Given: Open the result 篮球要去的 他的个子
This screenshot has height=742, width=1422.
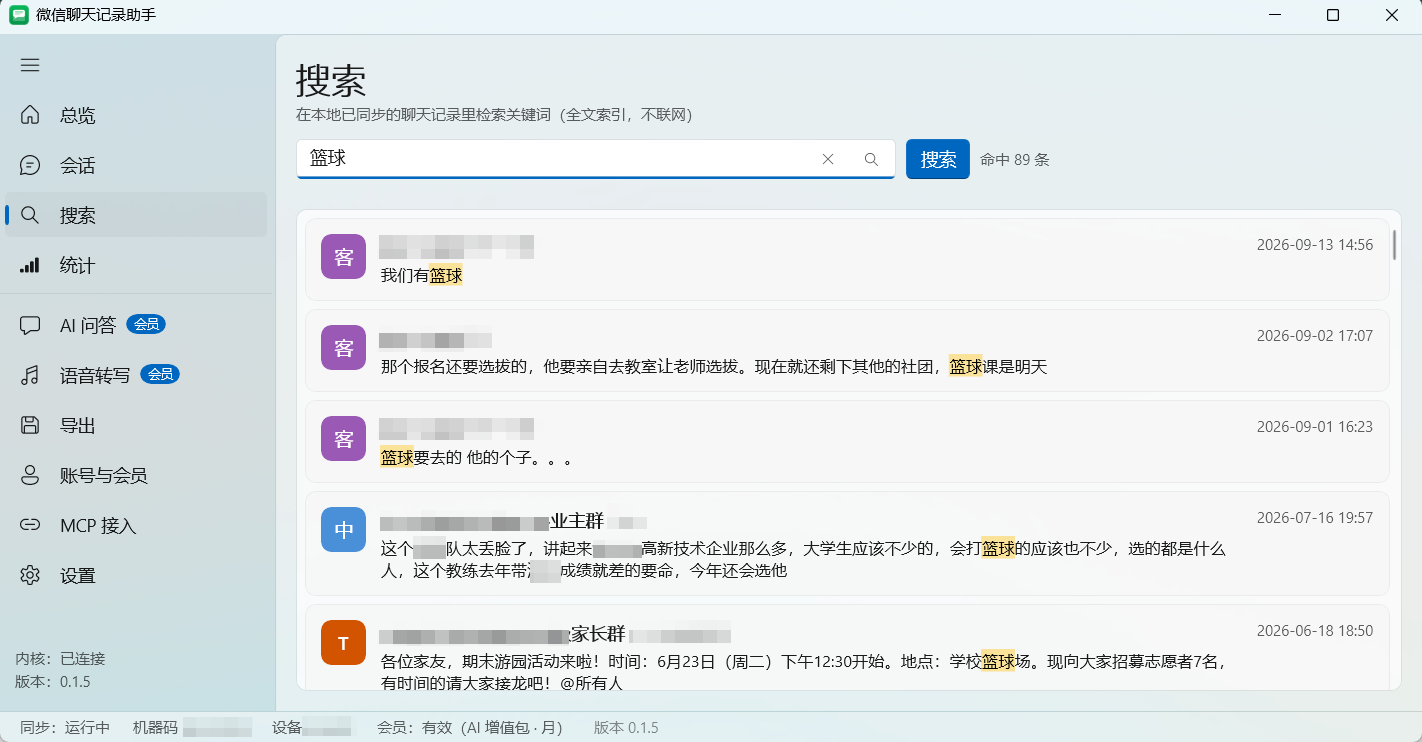Looking at the screenshot, I should pyautogui.click(x=847, y=442).
